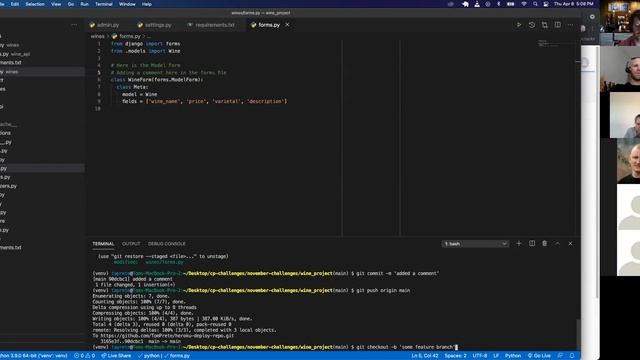
Task: Start Live Share from the status bar
Action: pyautogui.click(x=116, y=356)
